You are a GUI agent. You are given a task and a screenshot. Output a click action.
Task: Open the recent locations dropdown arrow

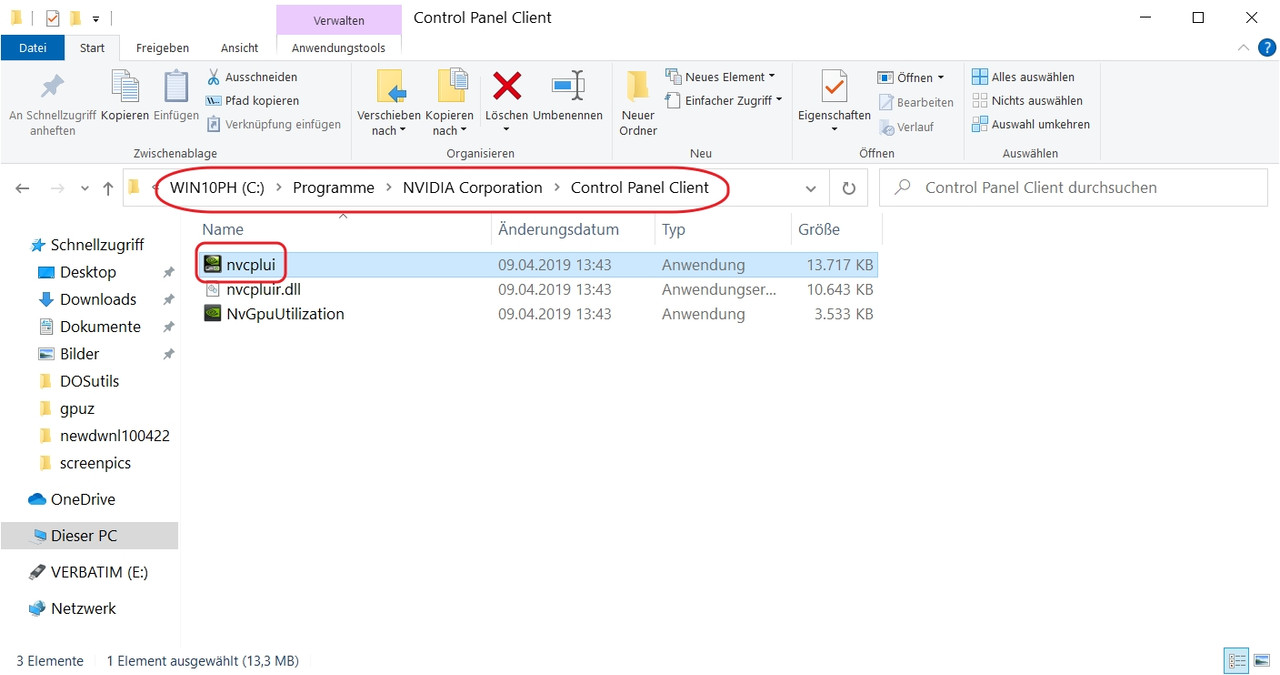click(84, 188)
